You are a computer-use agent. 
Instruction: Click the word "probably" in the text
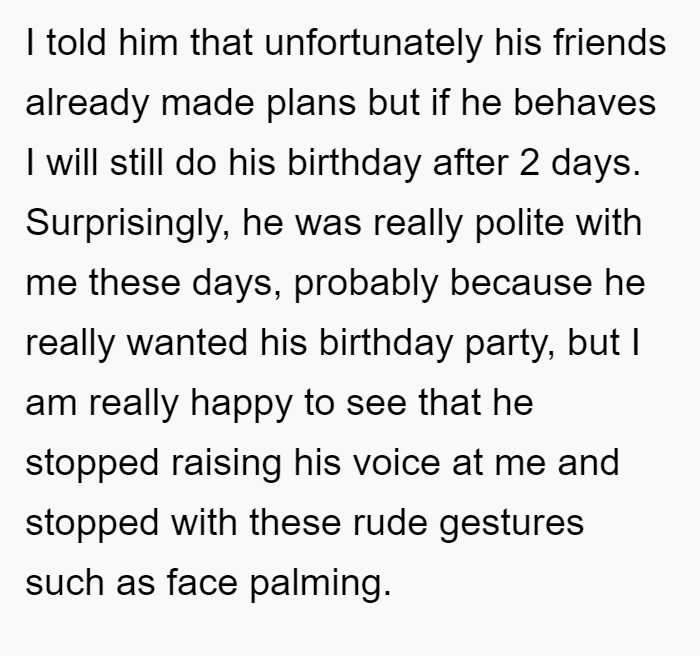(x=366, y=283)
